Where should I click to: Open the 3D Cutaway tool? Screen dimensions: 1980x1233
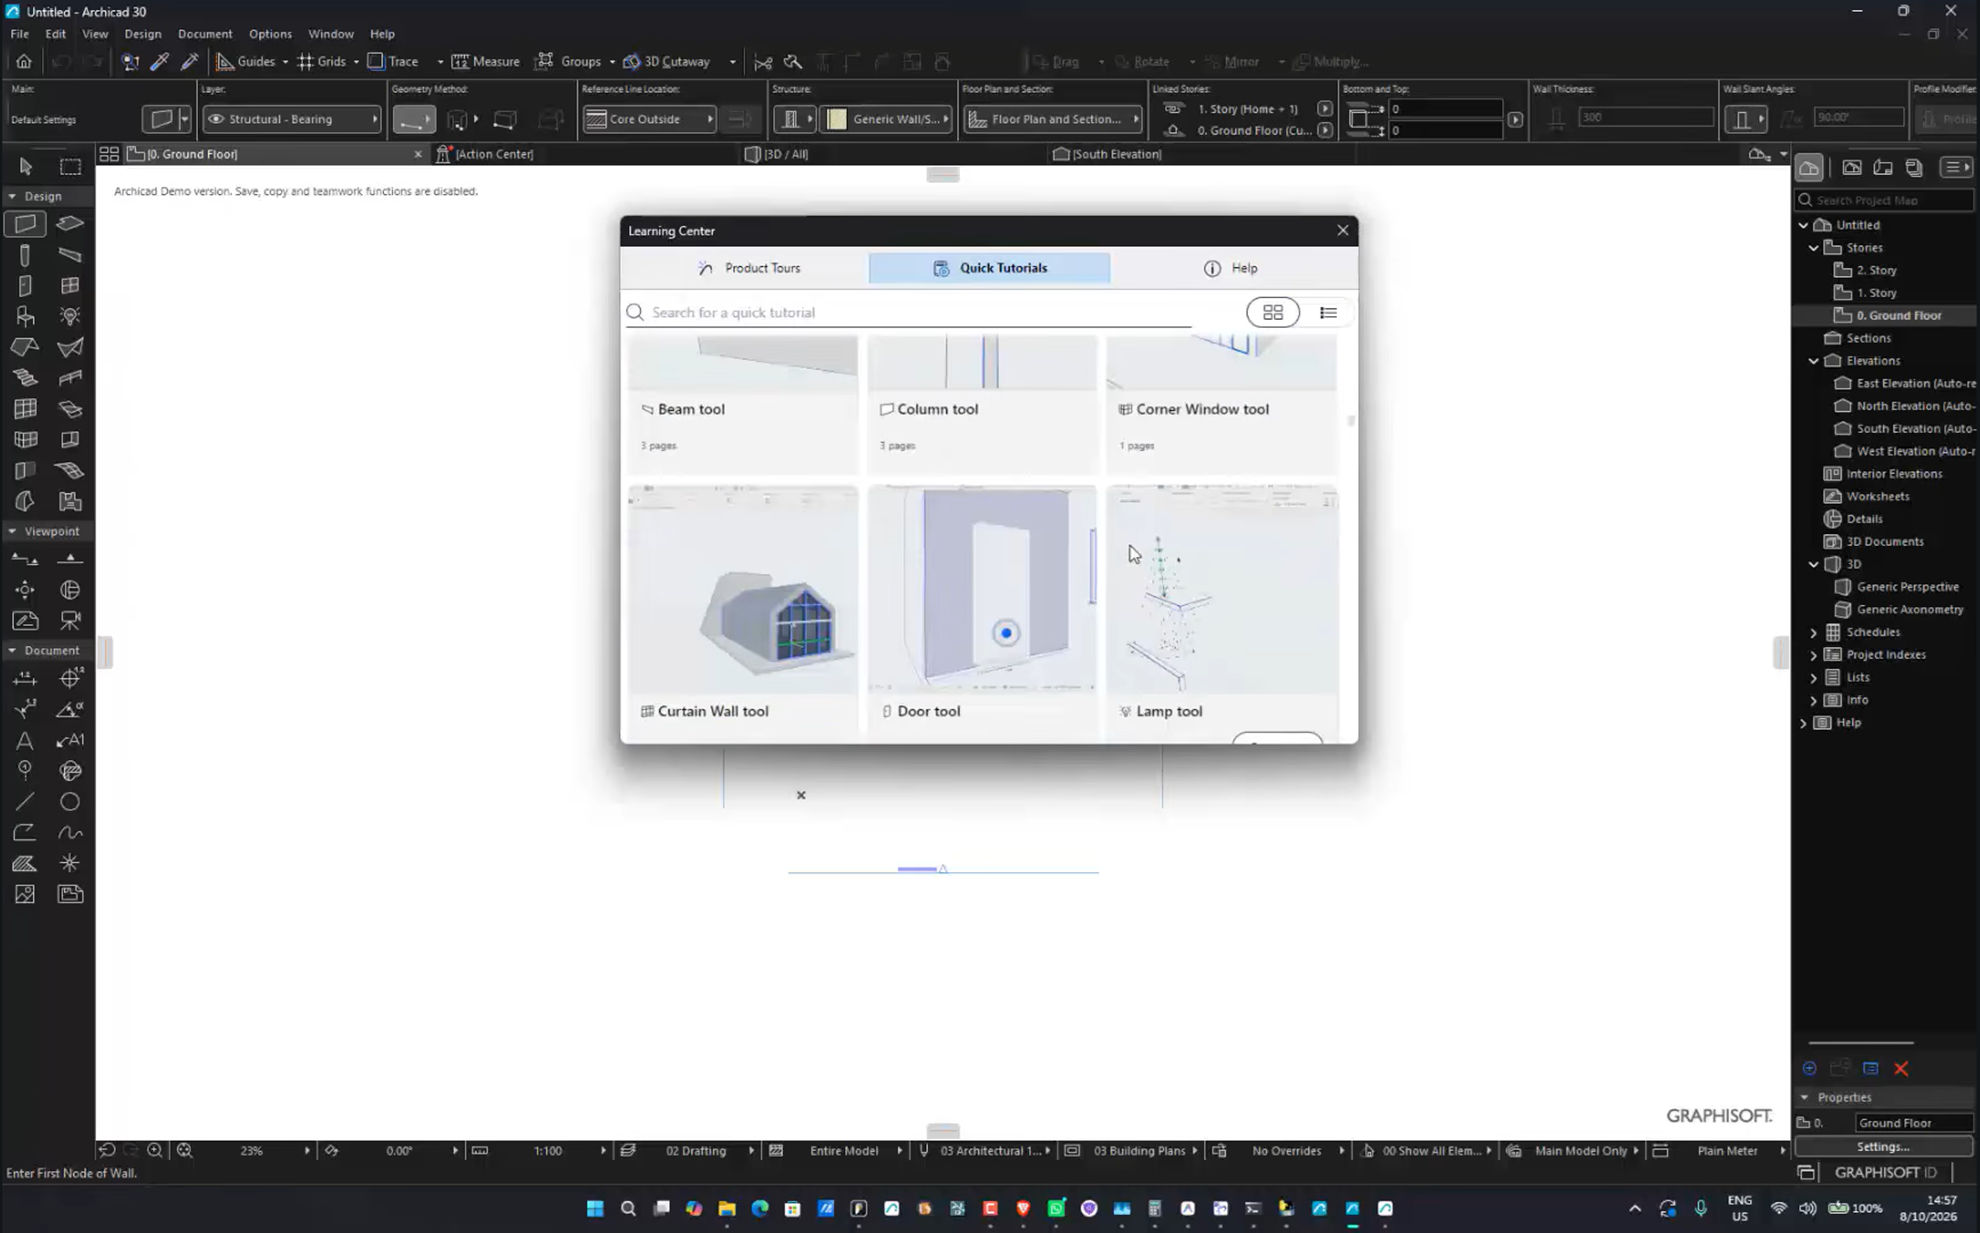point(667,61)
